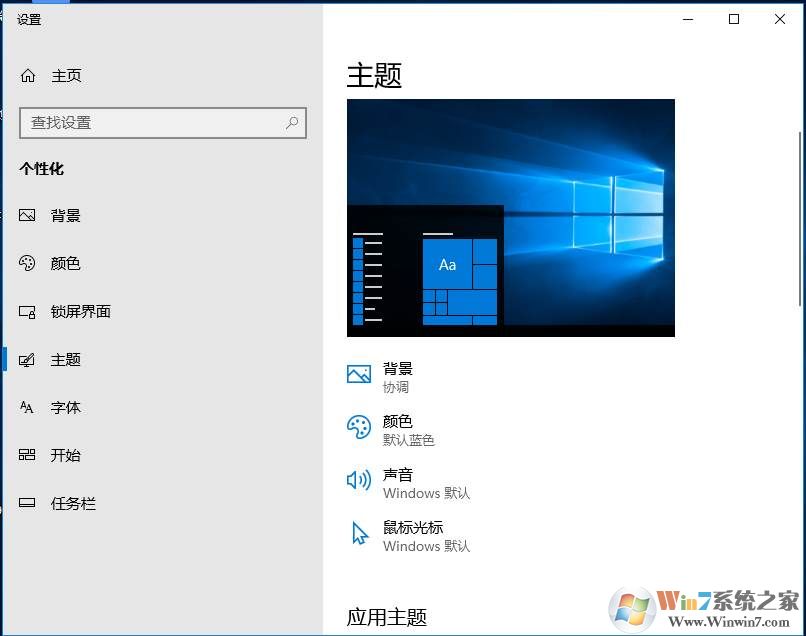Close the 设置 window
This screenshot has width=806, height=636.
(780, 20)
